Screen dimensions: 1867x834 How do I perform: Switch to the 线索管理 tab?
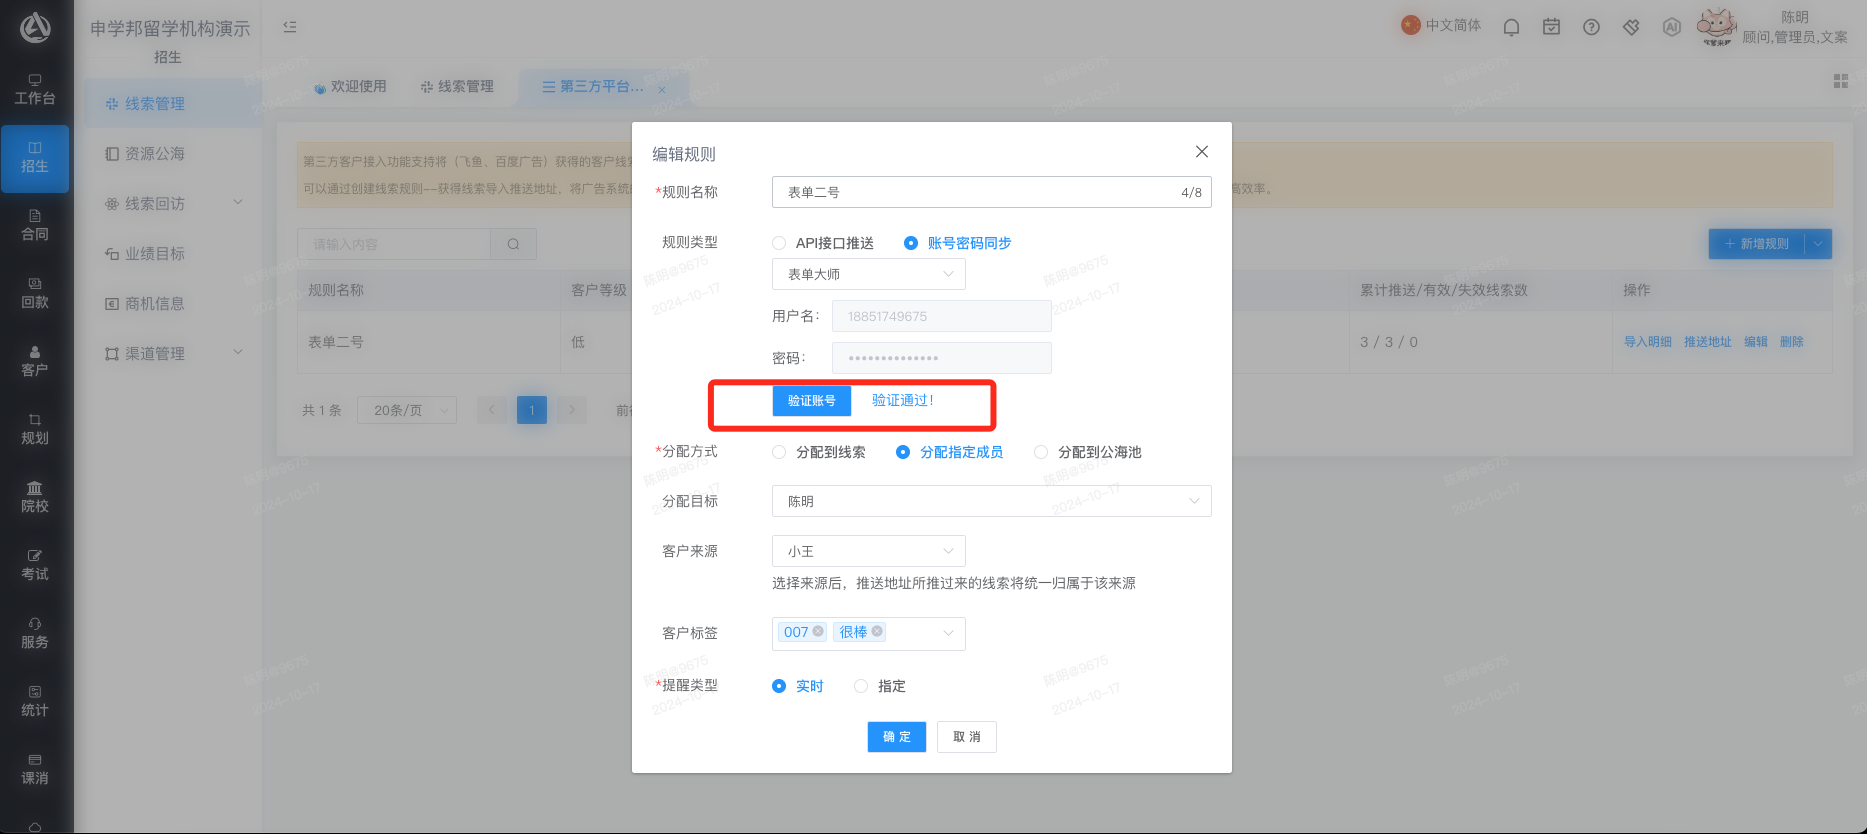457,87
